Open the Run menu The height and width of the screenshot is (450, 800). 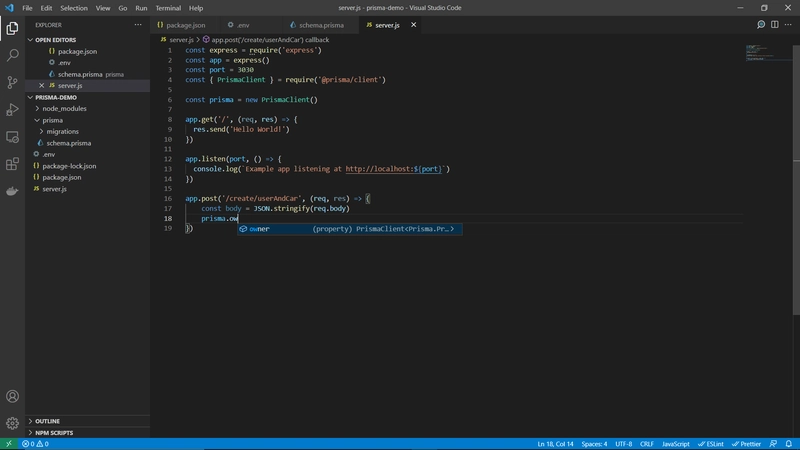141,8
